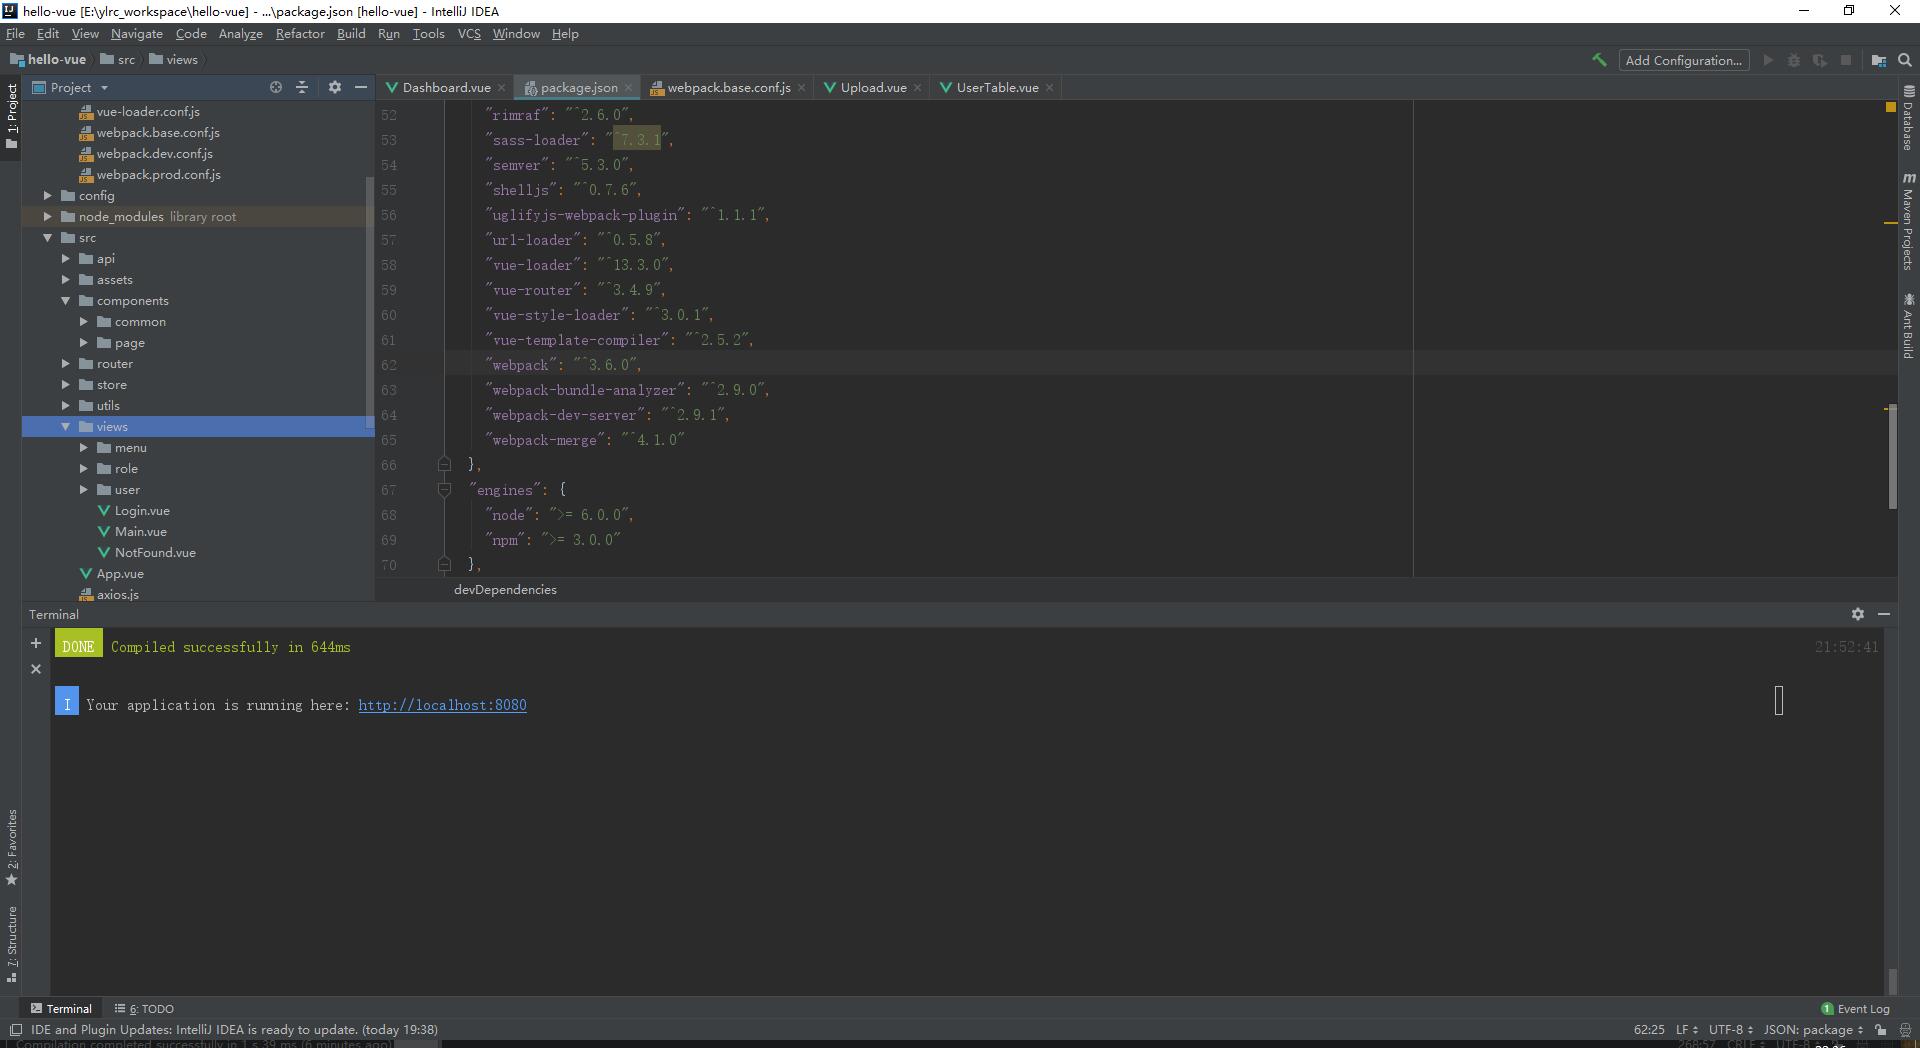
Task: Click the editor vertical scrollbar thumb
Action: click(1892, 456)
